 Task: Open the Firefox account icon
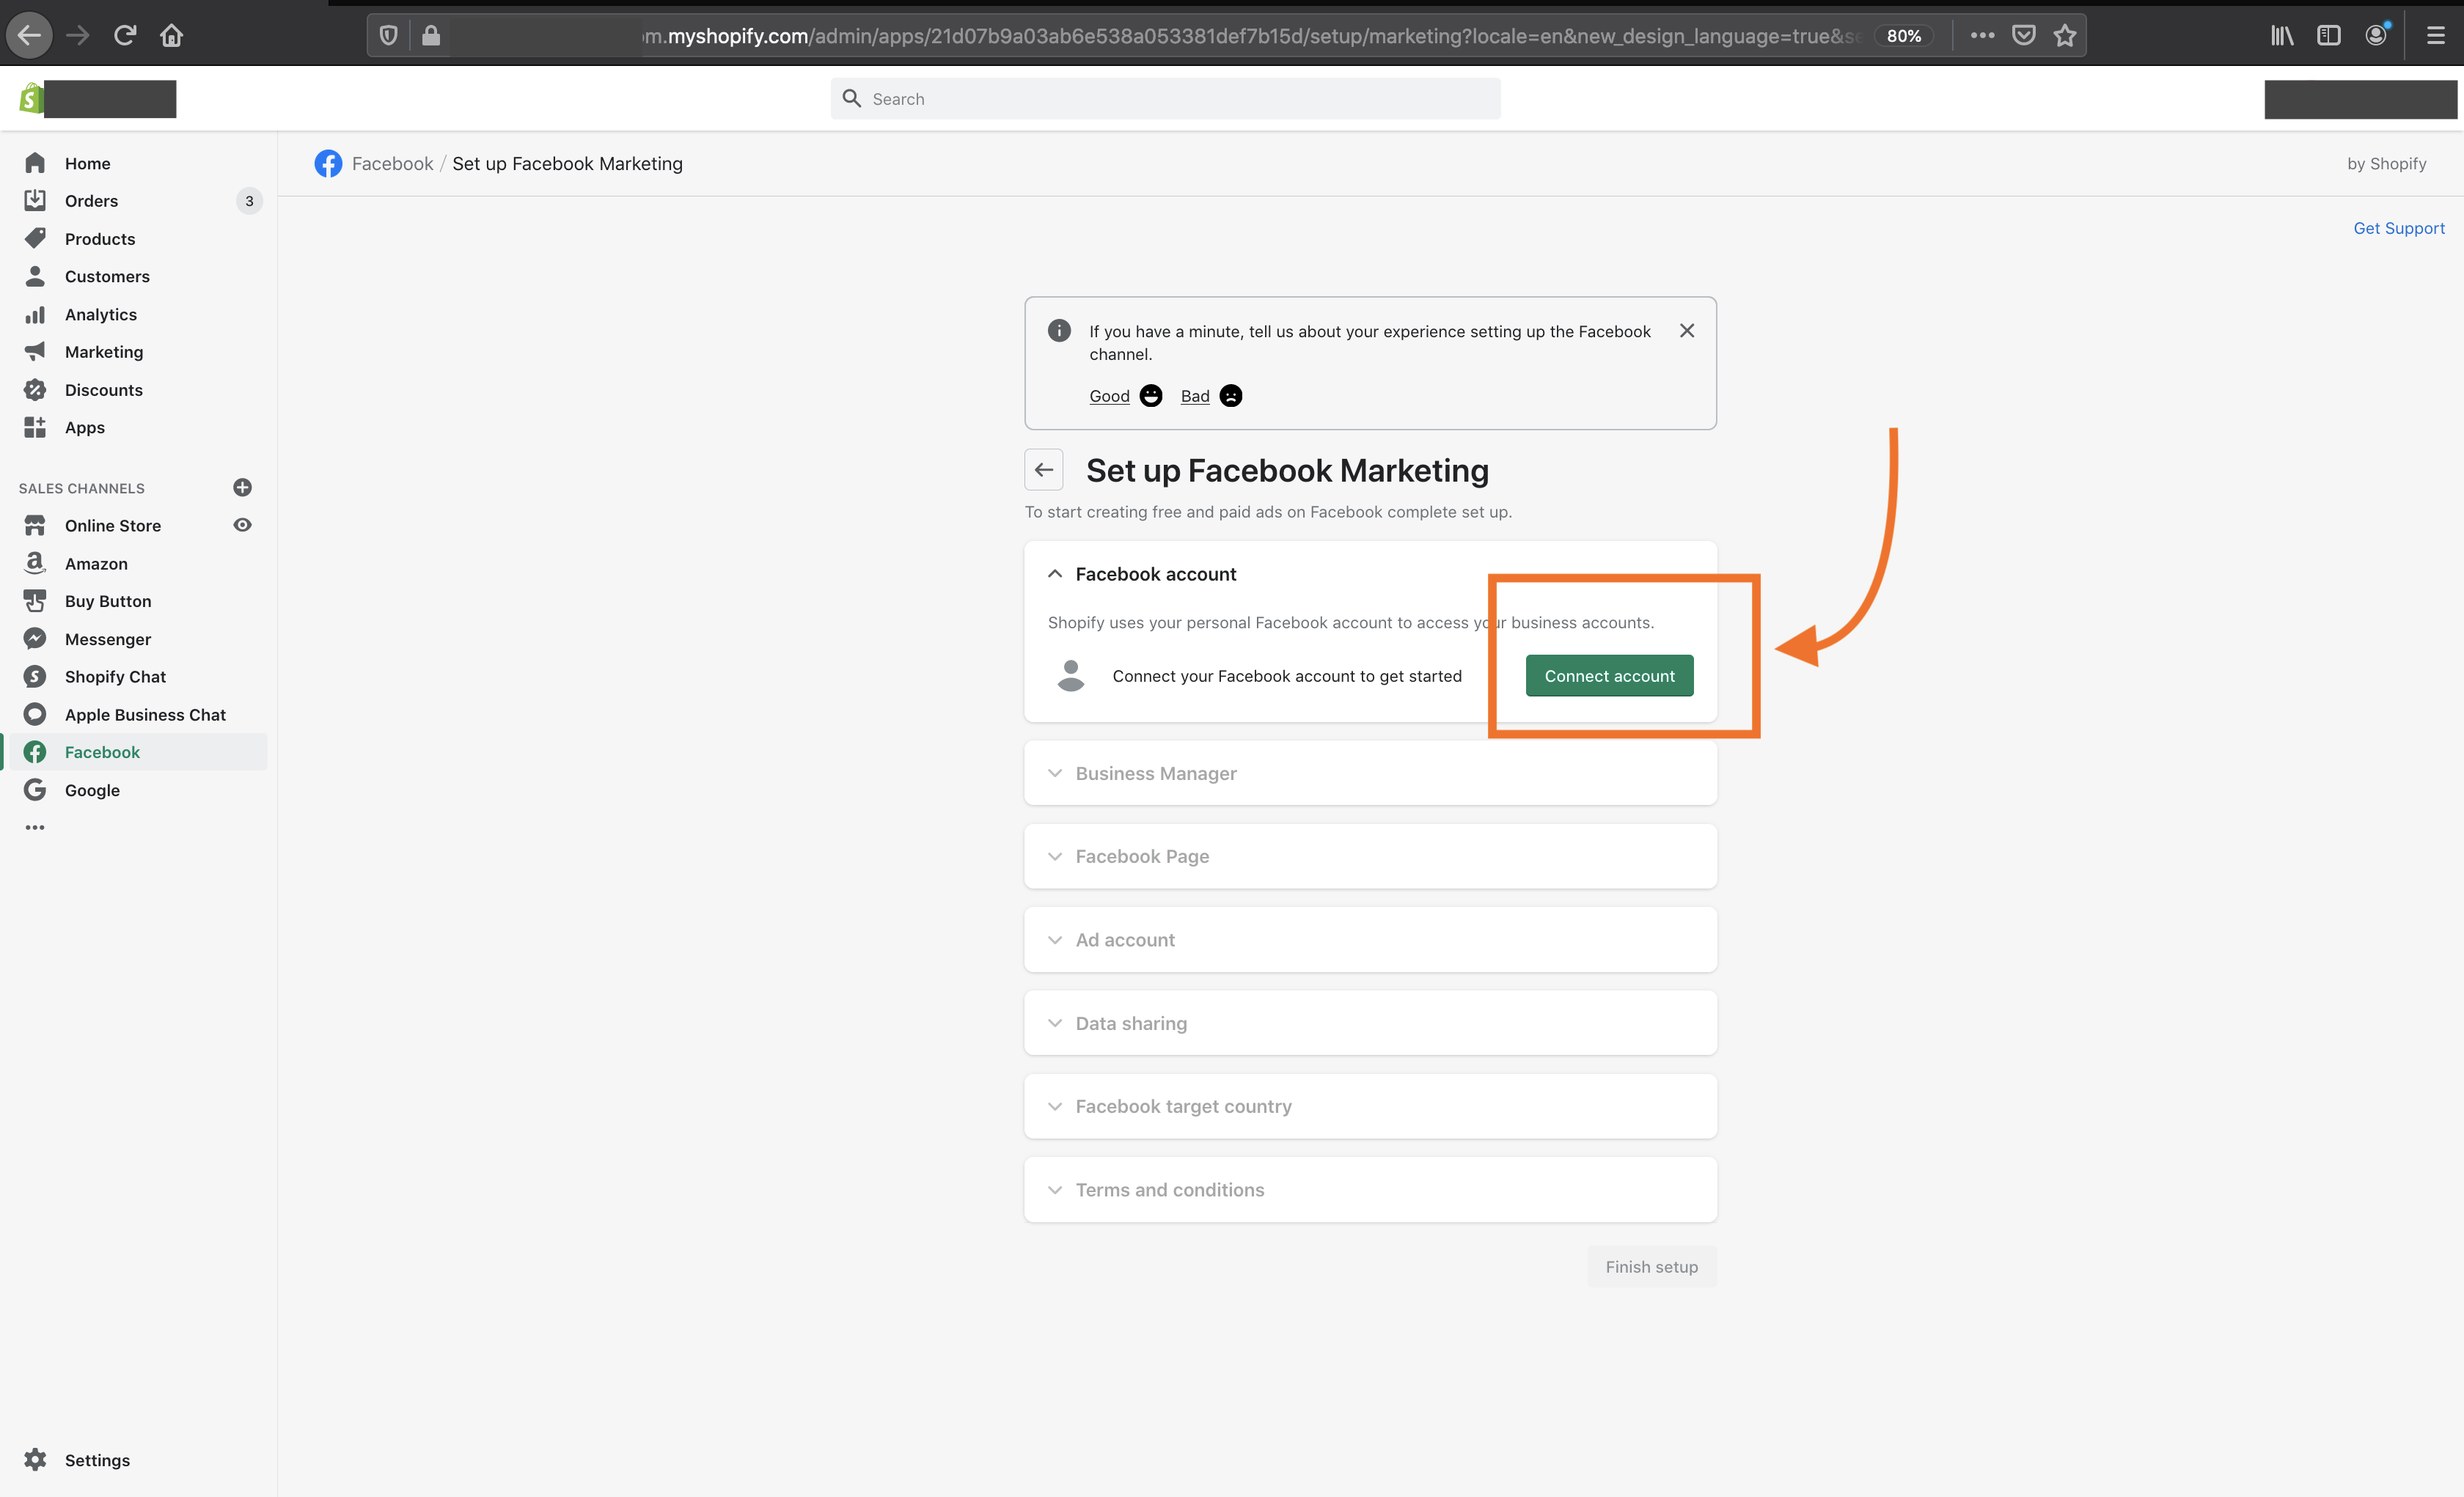(x=2377, y=35)
